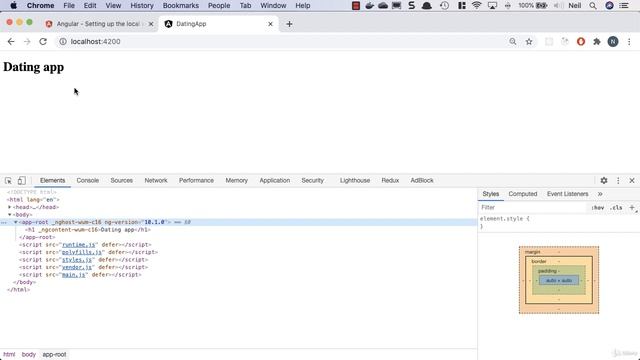Click the padding box in box model
This screenshot has height=360, width=640.
click(x=559, y=270)
